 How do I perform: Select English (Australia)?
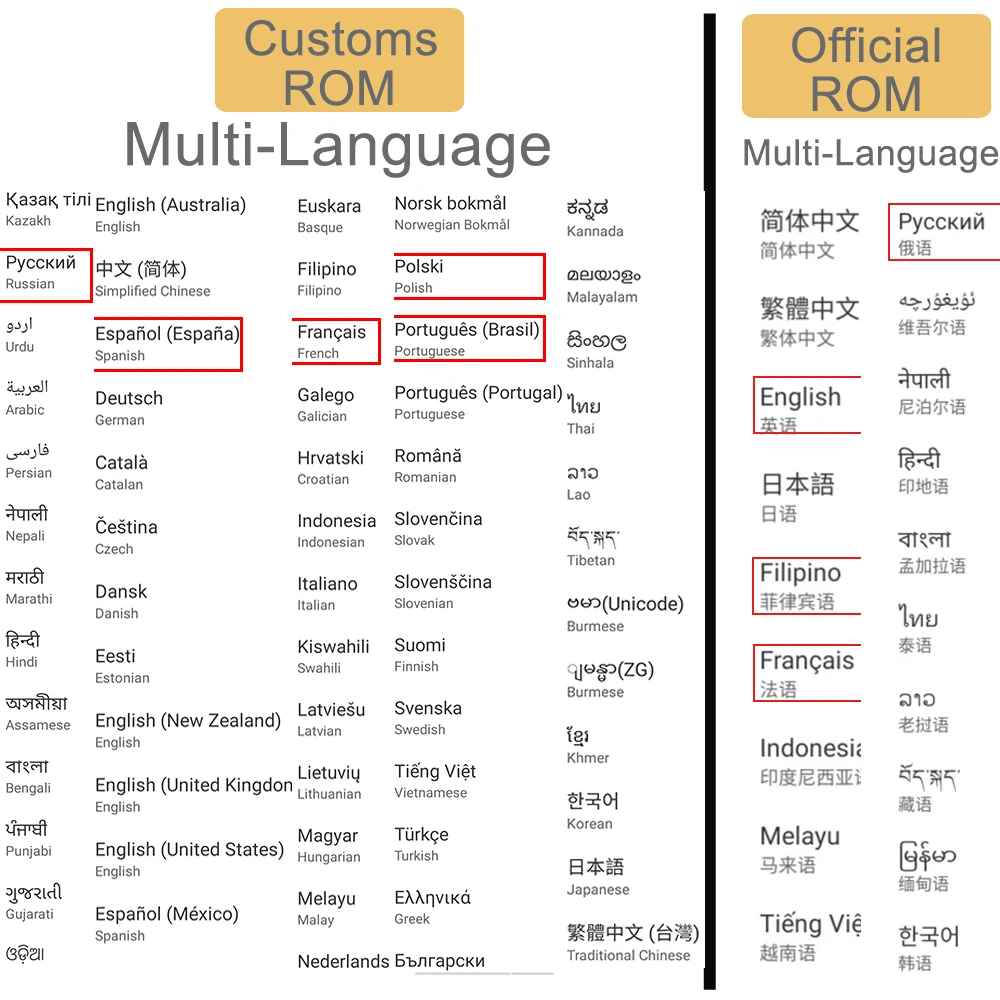[170, 215]
